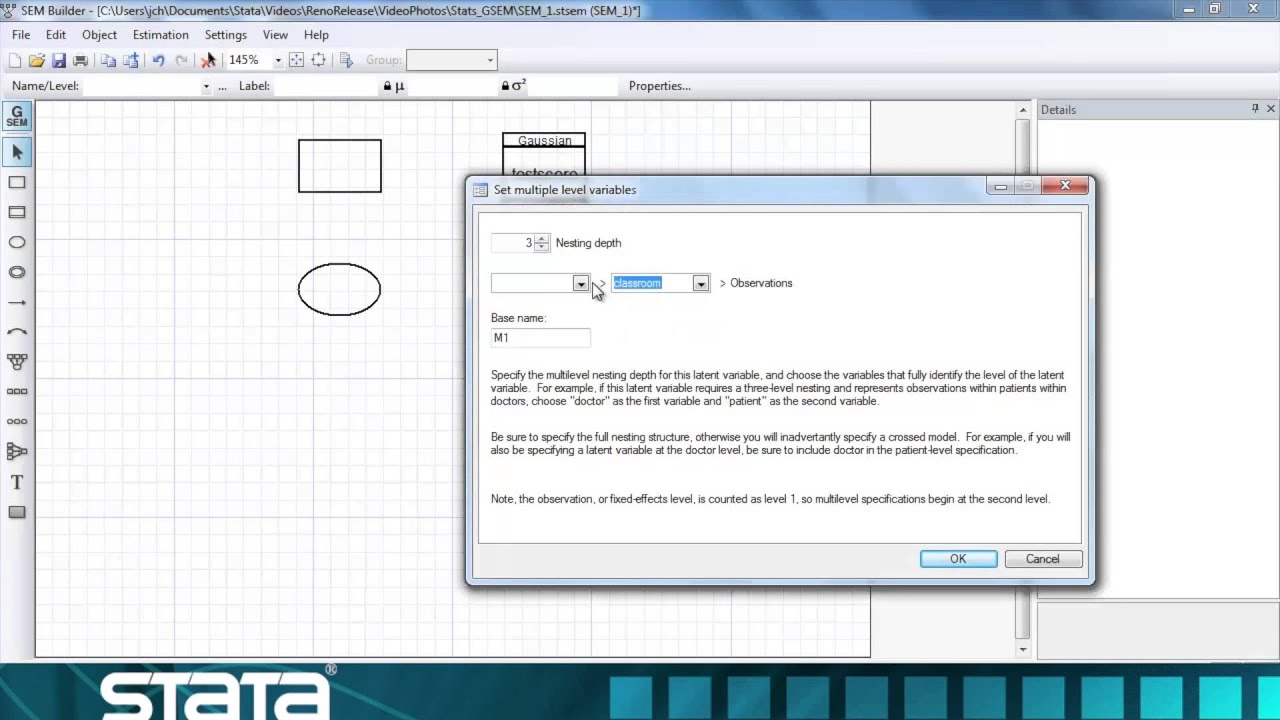Screen dimensions: 1280x720
Task: Confirm dialog with OK button
Action: click(958, 559)
